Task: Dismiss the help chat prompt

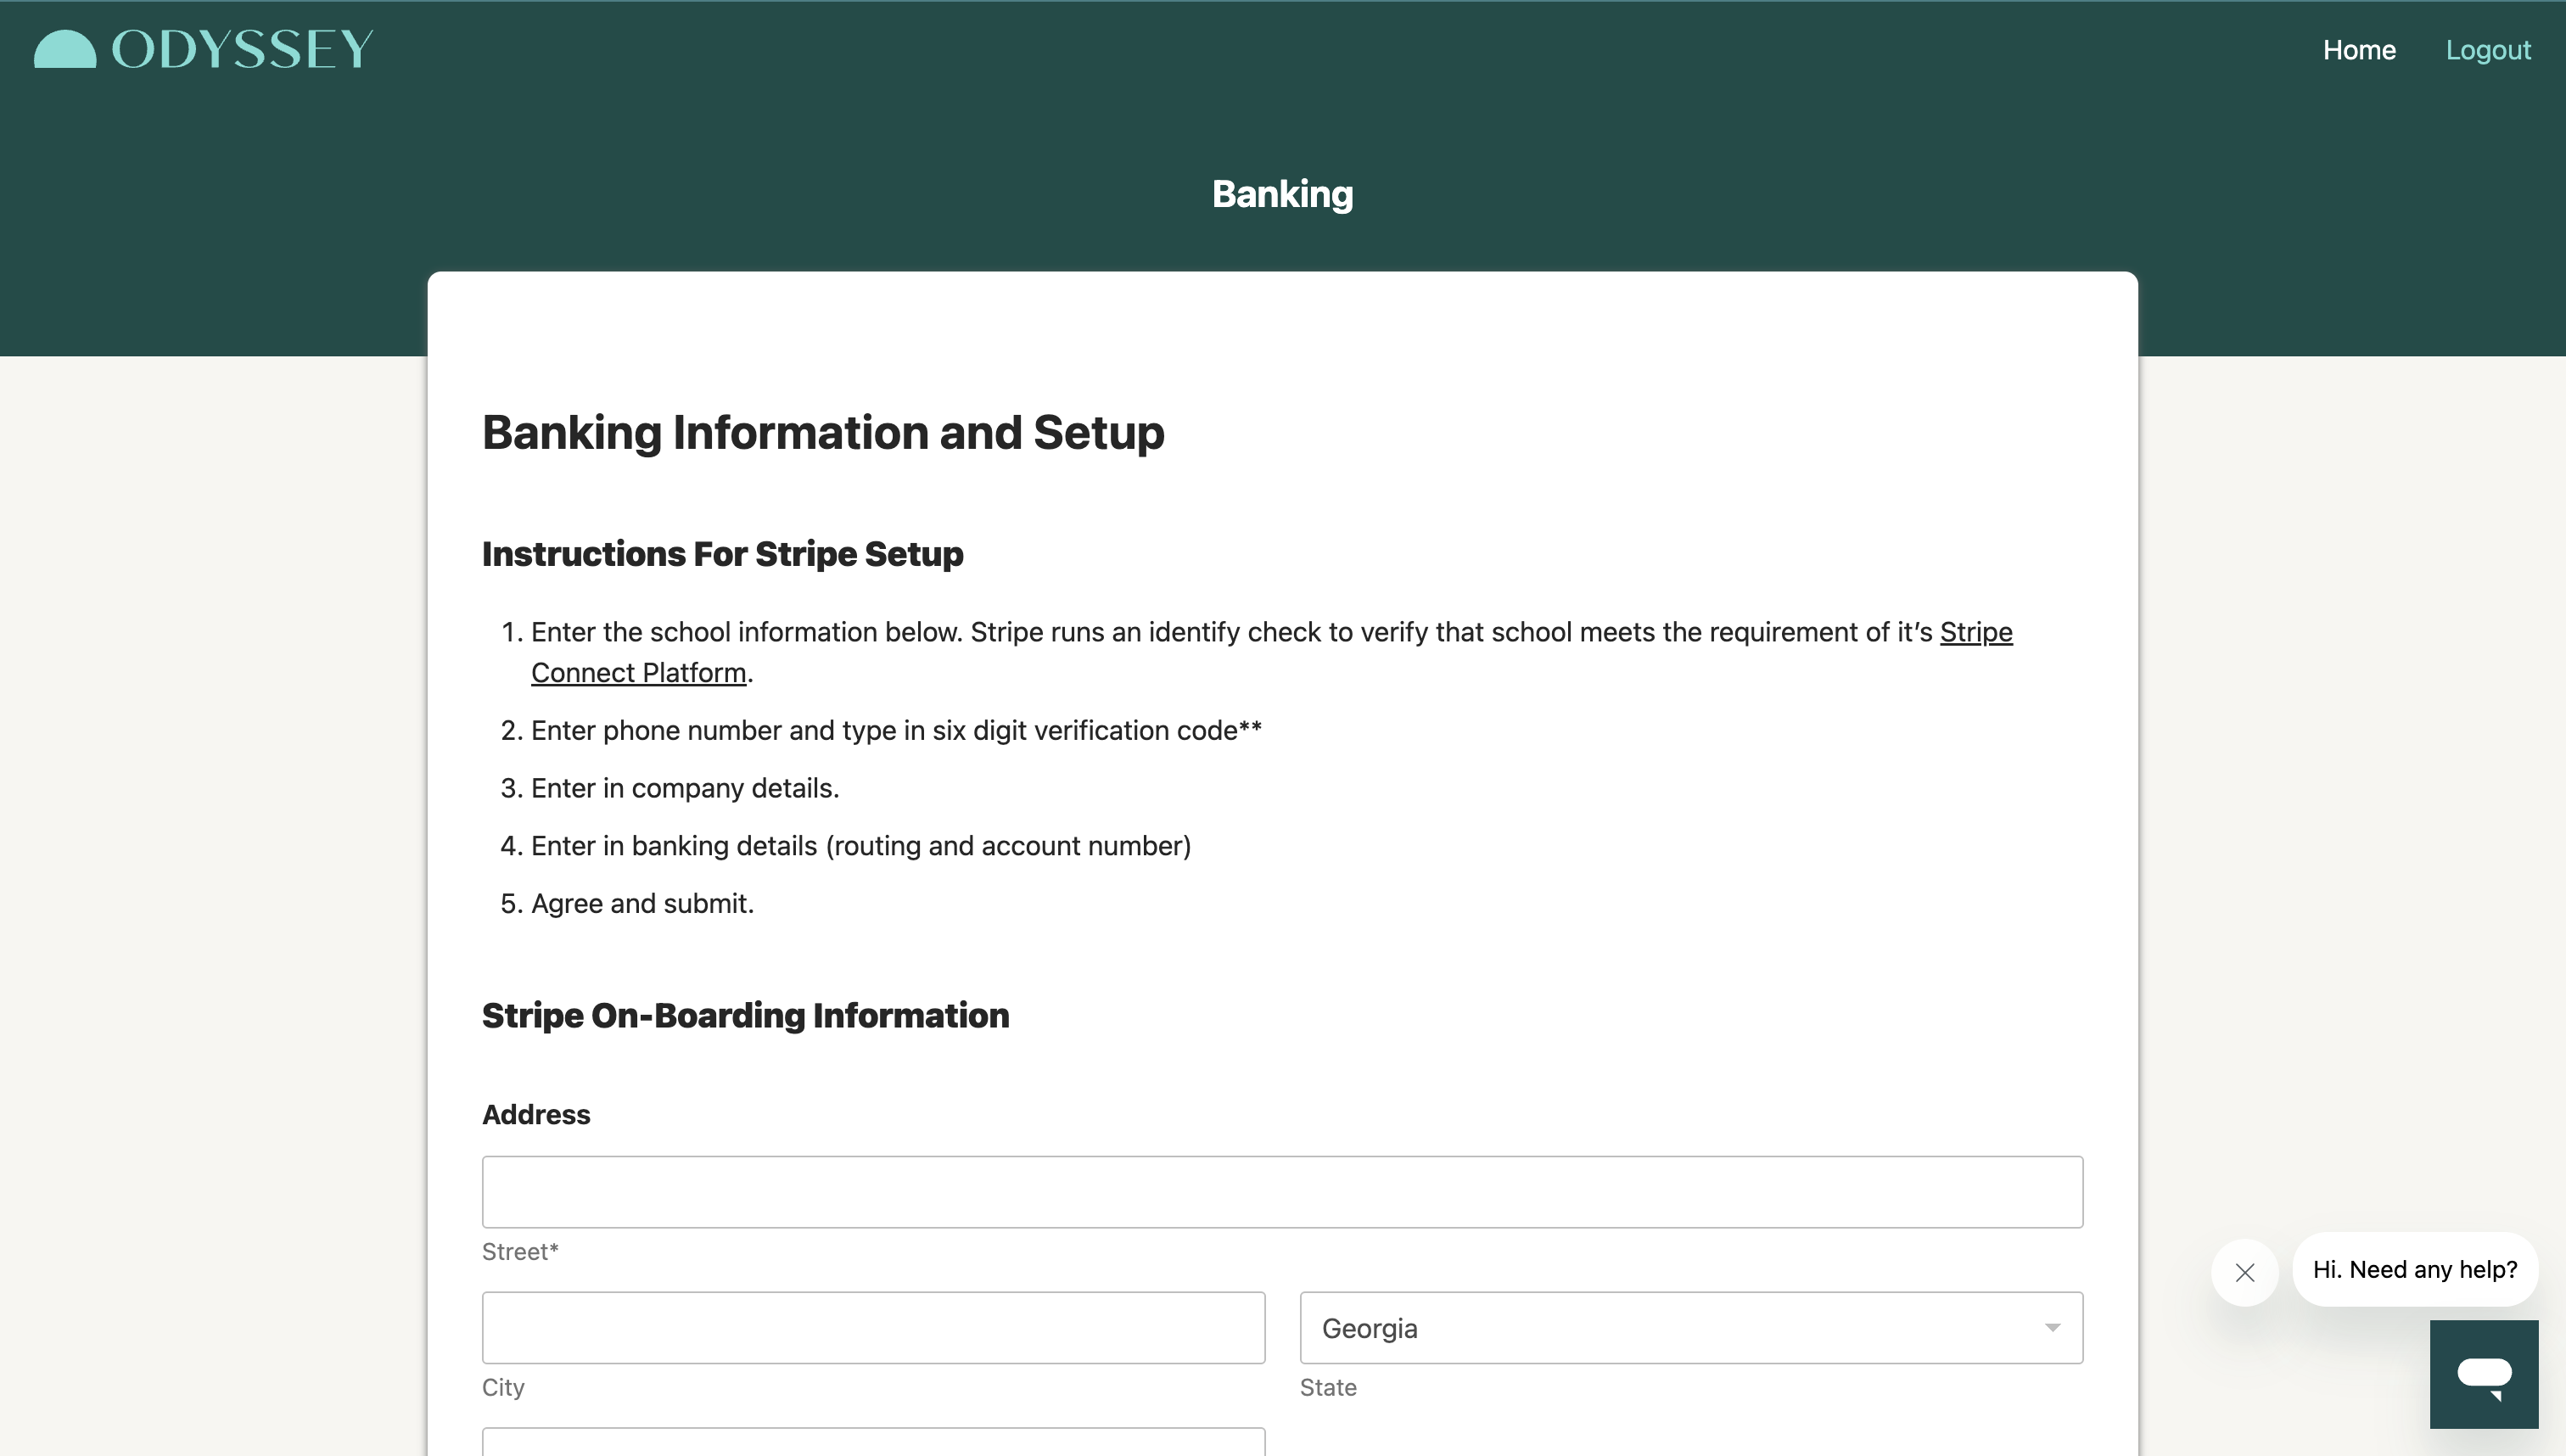Action: 2245,1272
